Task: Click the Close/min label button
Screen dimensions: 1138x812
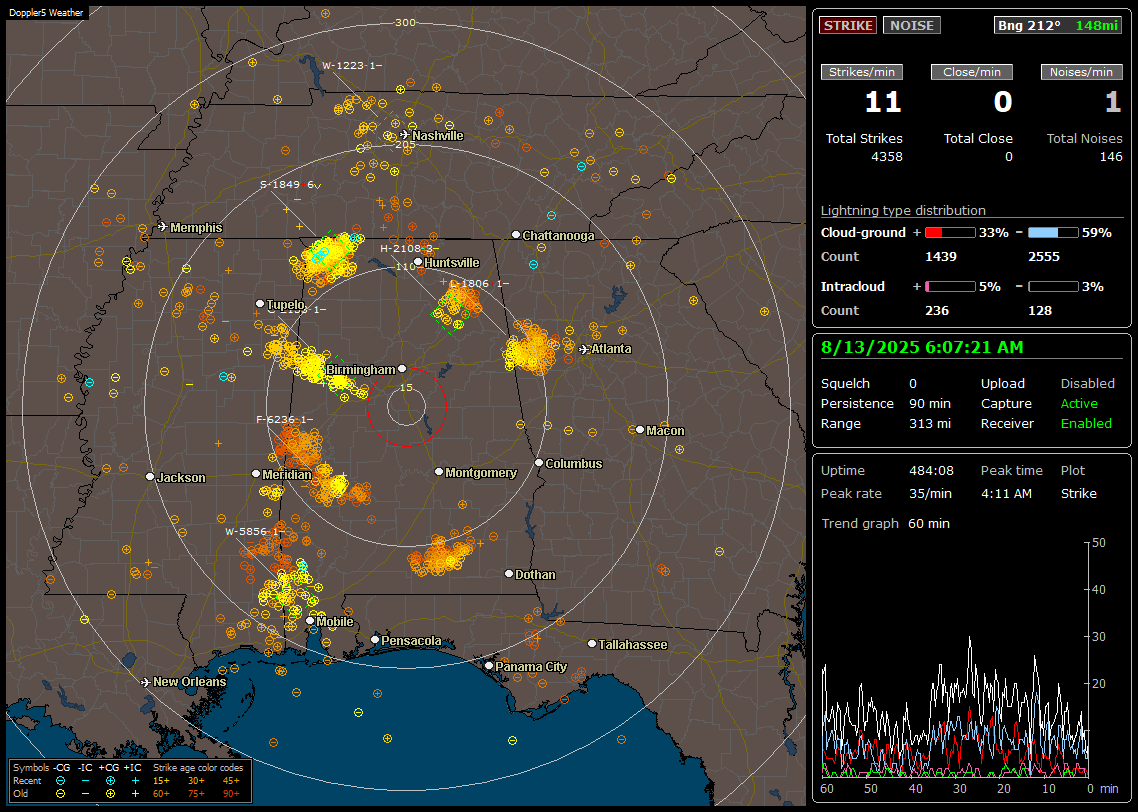Action: tap(972, 72)
